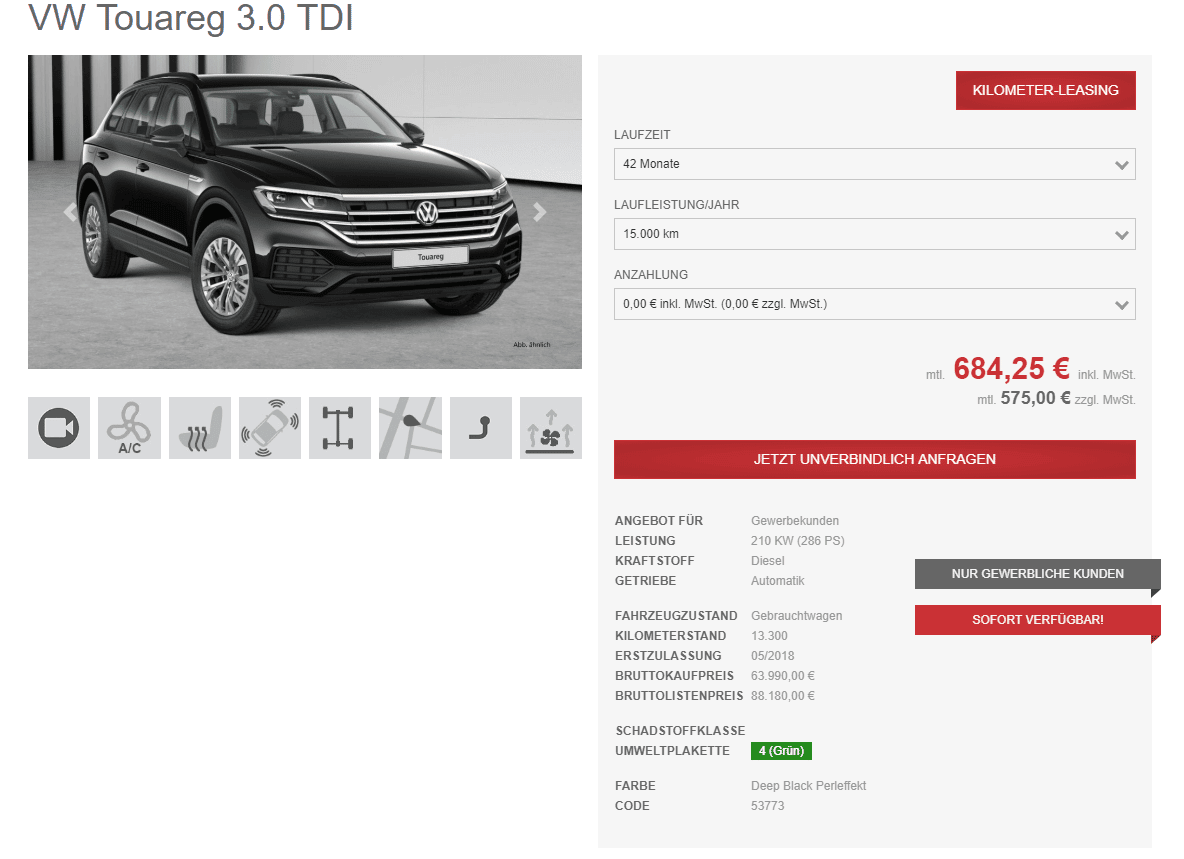
Task: Show previous car image with left arrow
Action: pyautogui.click(x=70, y=212)
